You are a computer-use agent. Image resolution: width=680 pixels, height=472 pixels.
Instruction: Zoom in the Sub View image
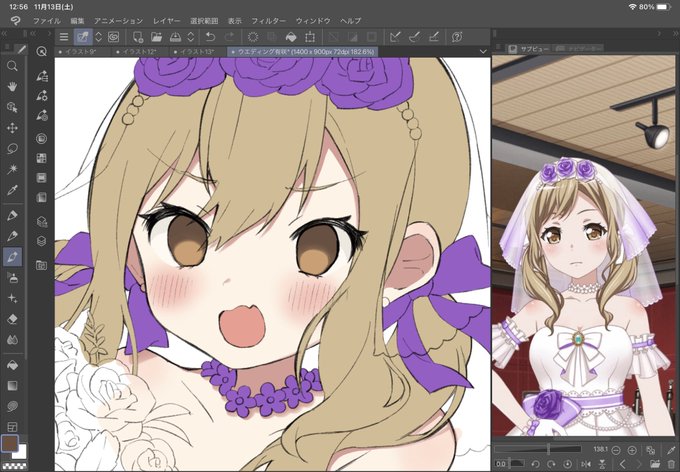pyautogui.click(x=632, y=450)
